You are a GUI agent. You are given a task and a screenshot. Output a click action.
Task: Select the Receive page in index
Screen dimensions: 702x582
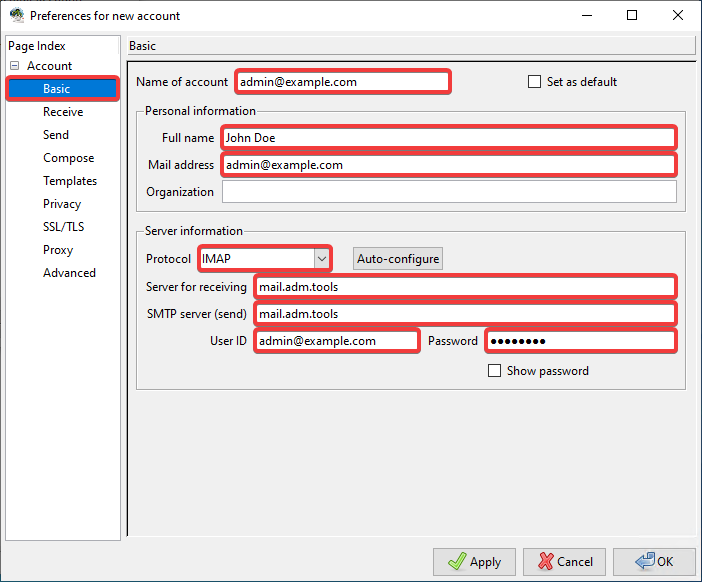tap(63, 112)
